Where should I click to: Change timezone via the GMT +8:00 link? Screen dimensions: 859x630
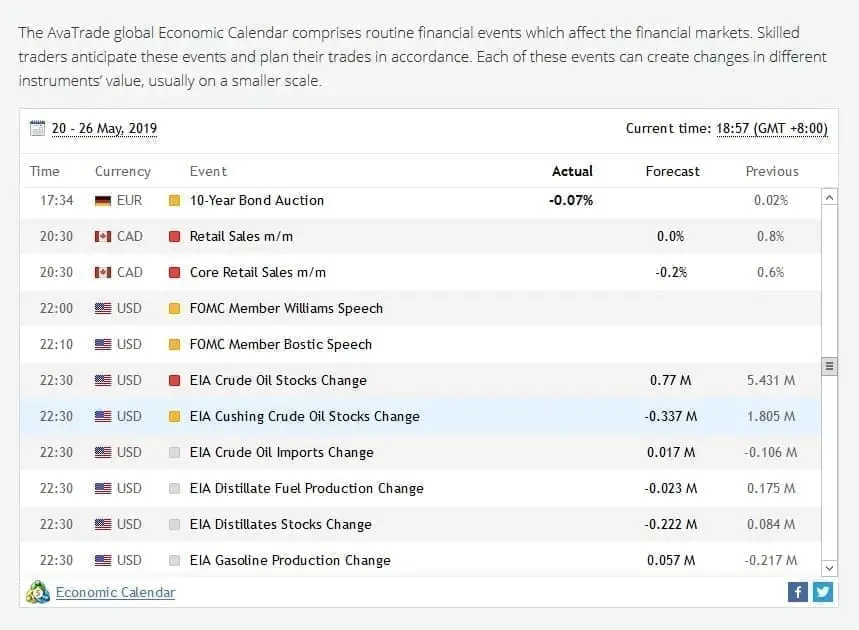click(x=775, y=128)
